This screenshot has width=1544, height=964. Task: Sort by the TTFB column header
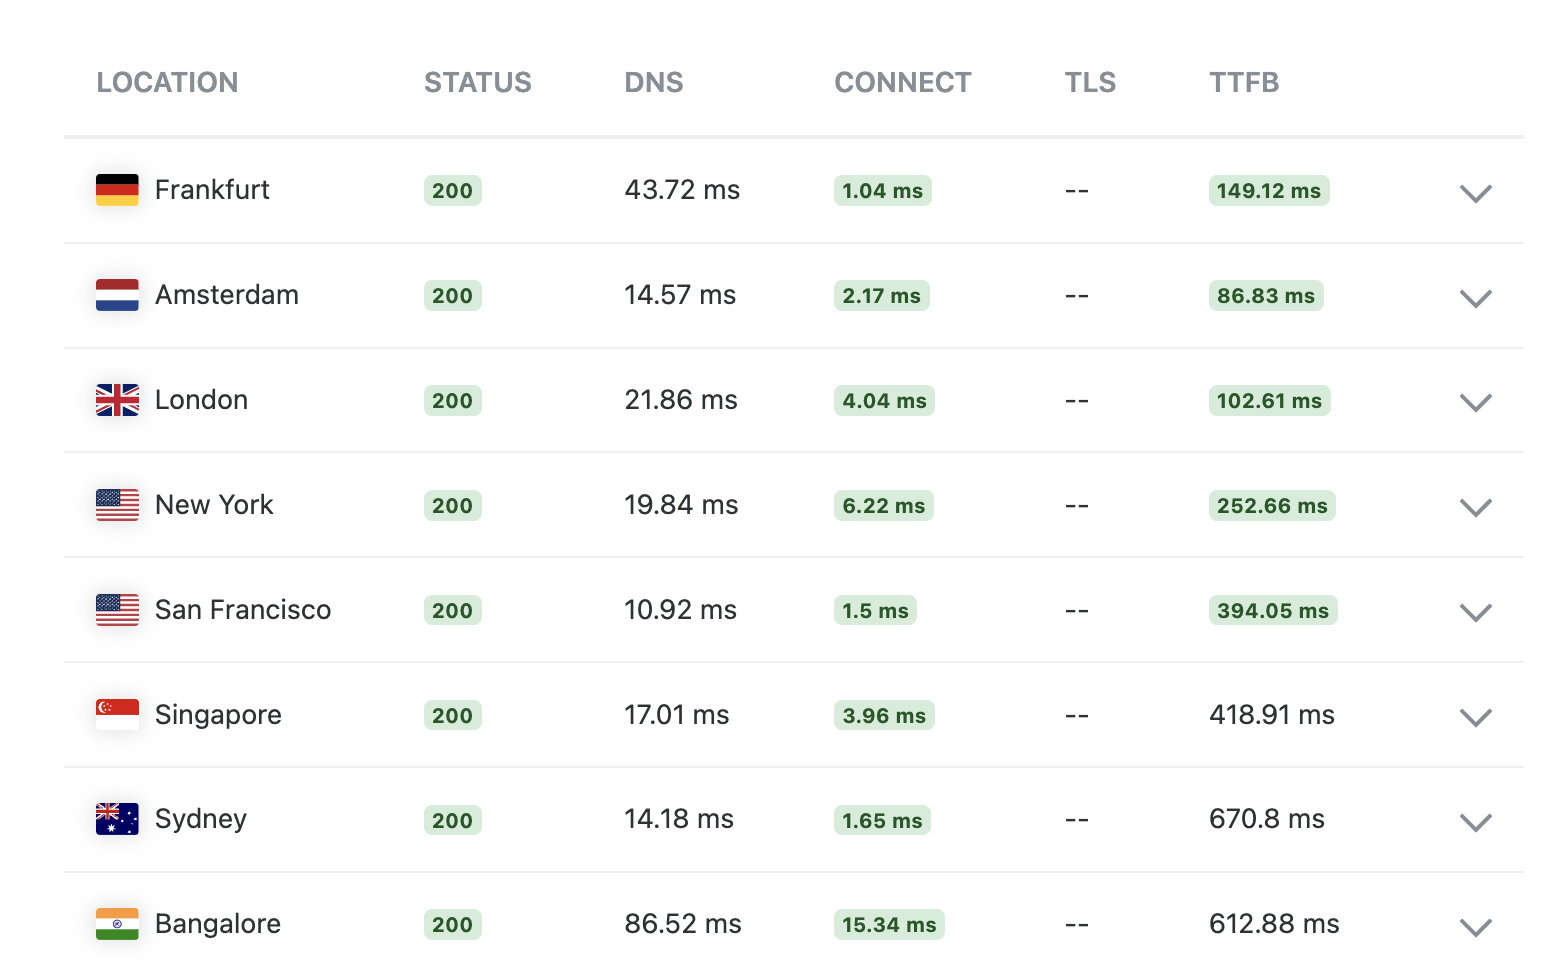point(1244,82)
